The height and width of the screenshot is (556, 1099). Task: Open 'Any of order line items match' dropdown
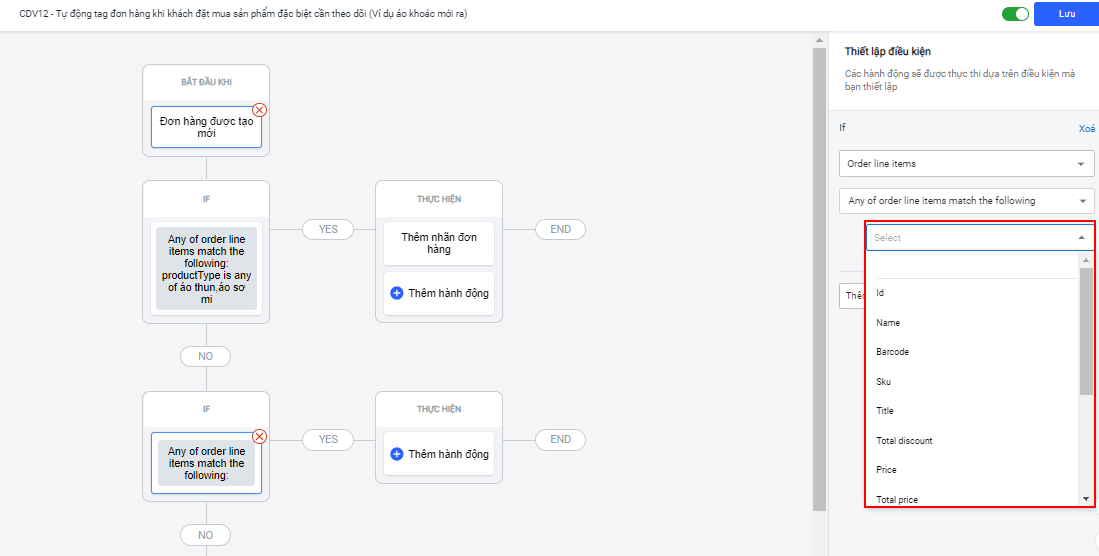tap(966, 201)
